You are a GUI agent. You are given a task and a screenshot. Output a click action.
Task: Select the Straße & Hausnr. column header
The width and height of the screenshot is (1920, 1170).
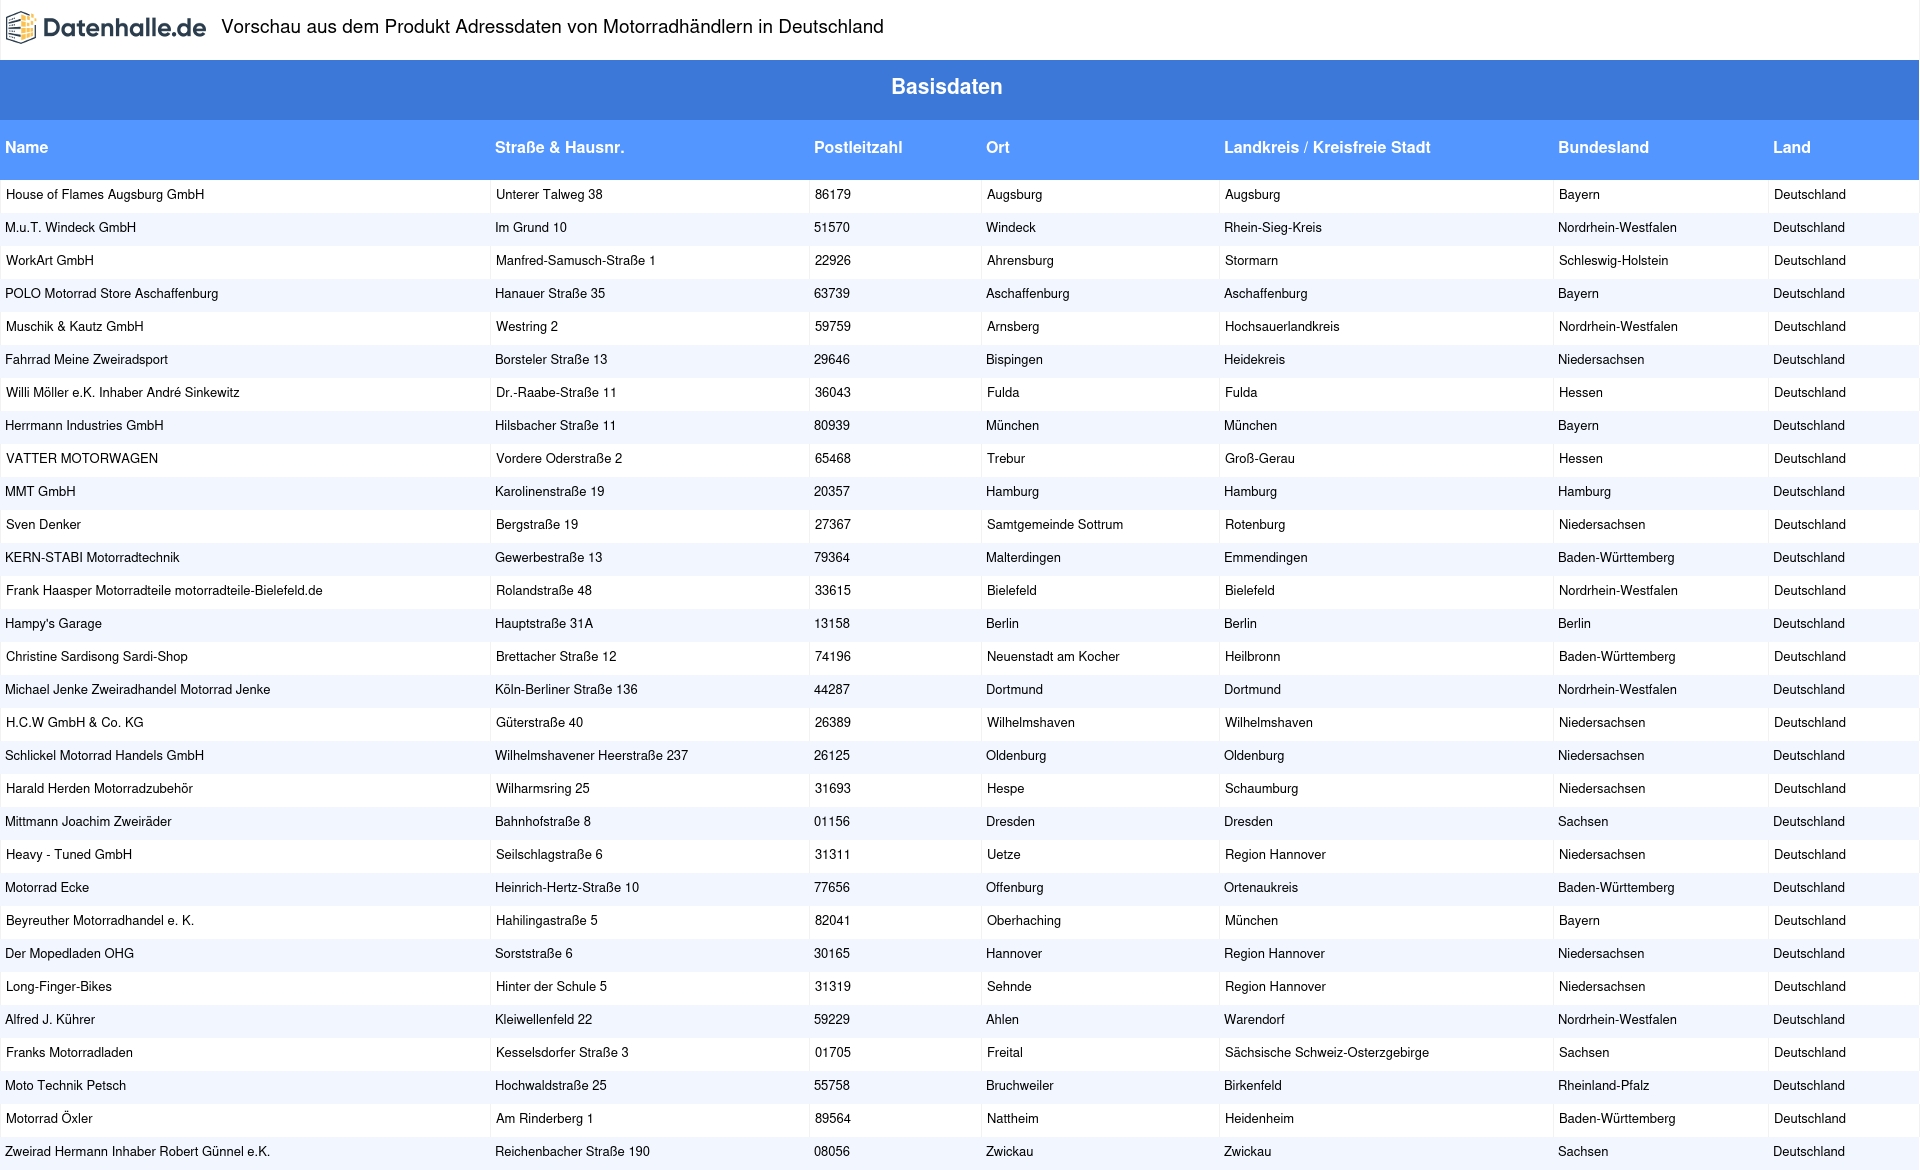(x=559, y=148)
